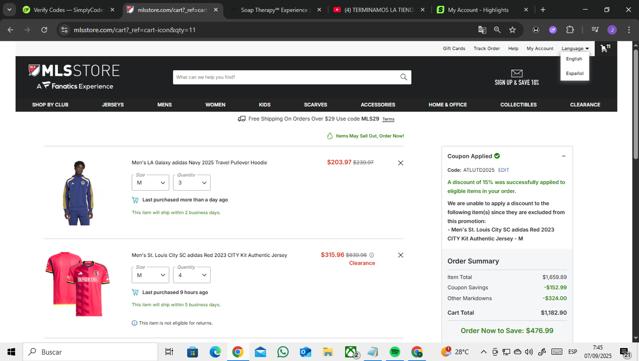Open Scarves category
Screen dimensions: 639x361
click(315, 105)
